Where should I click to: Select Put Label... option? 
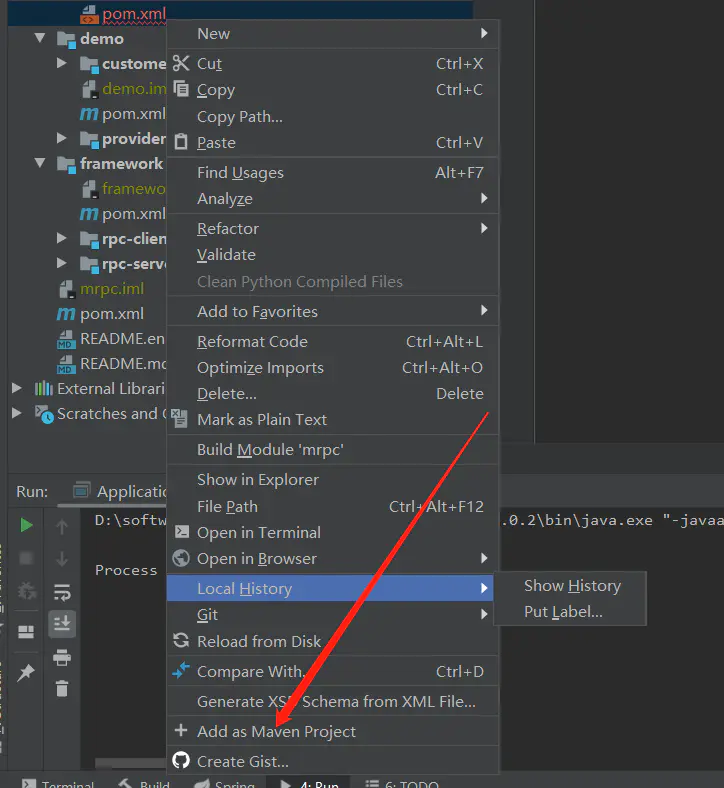[x=563, y=612]
